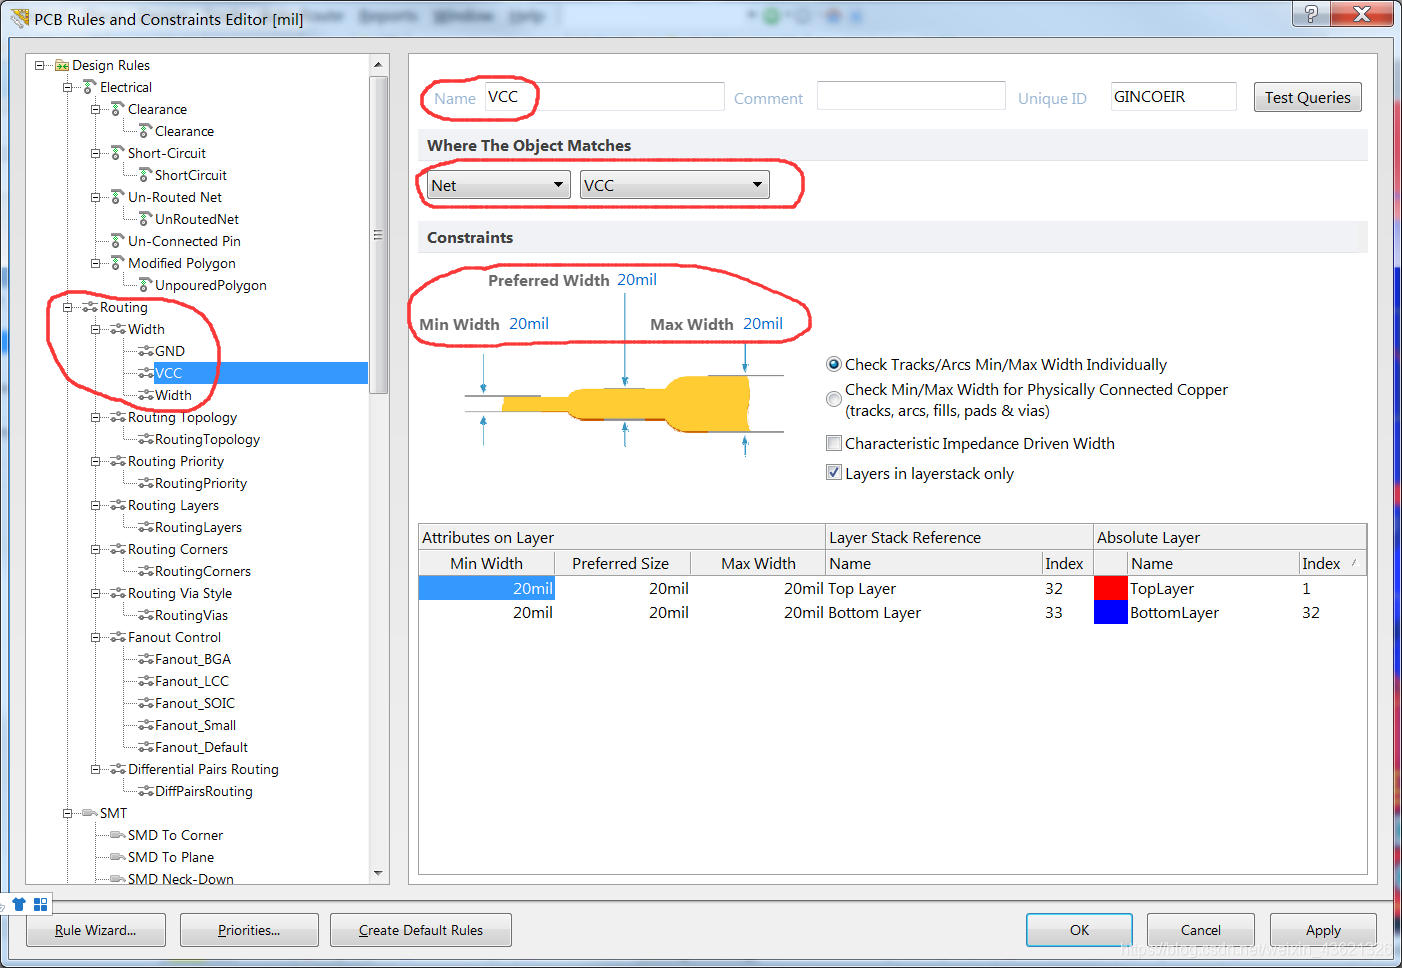Click the red TopLayer color swatch
This screenshot has height=968, width=1402.
[x=1110, y=589]
